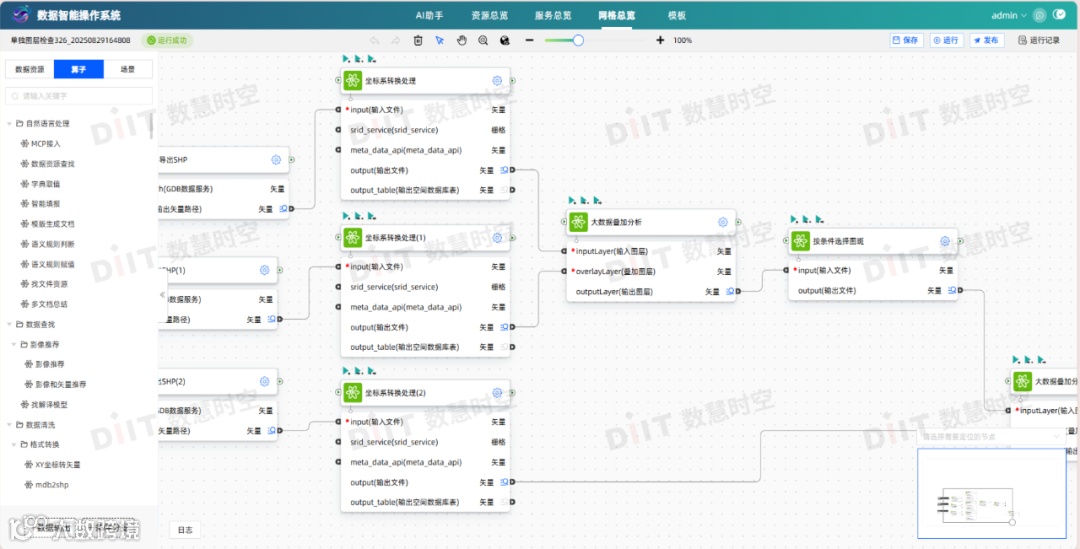
Task: Click the keyword search input field
Action: coord(79,96)
